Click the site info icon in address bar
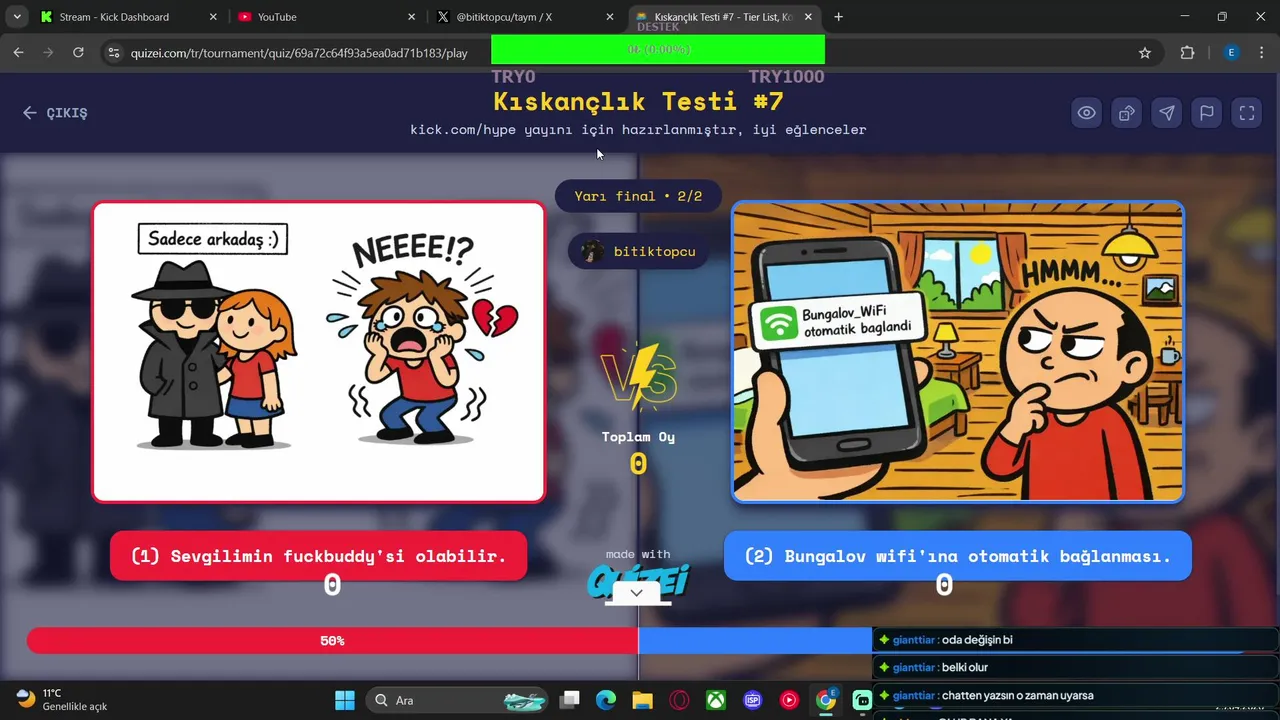This screenshot has height=720, width=1280. (x=114, y=53)
